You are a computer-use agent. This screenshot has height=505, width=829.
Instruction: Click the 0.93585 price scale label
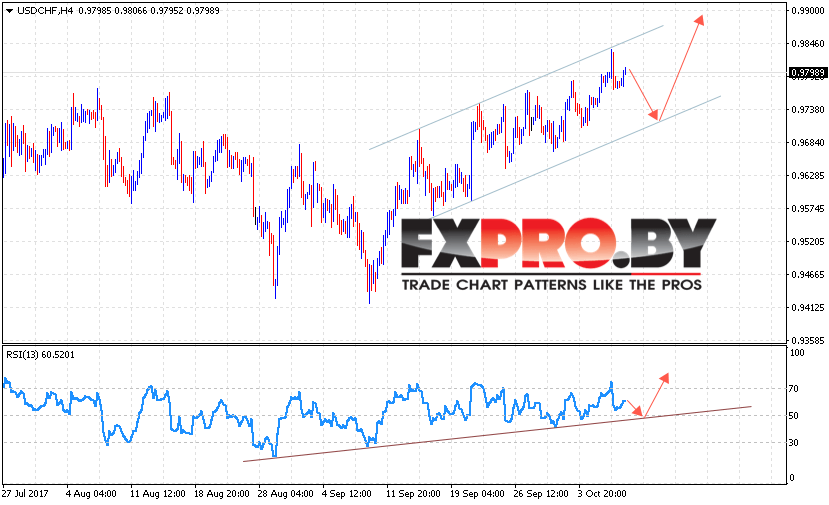coord(808,341)
